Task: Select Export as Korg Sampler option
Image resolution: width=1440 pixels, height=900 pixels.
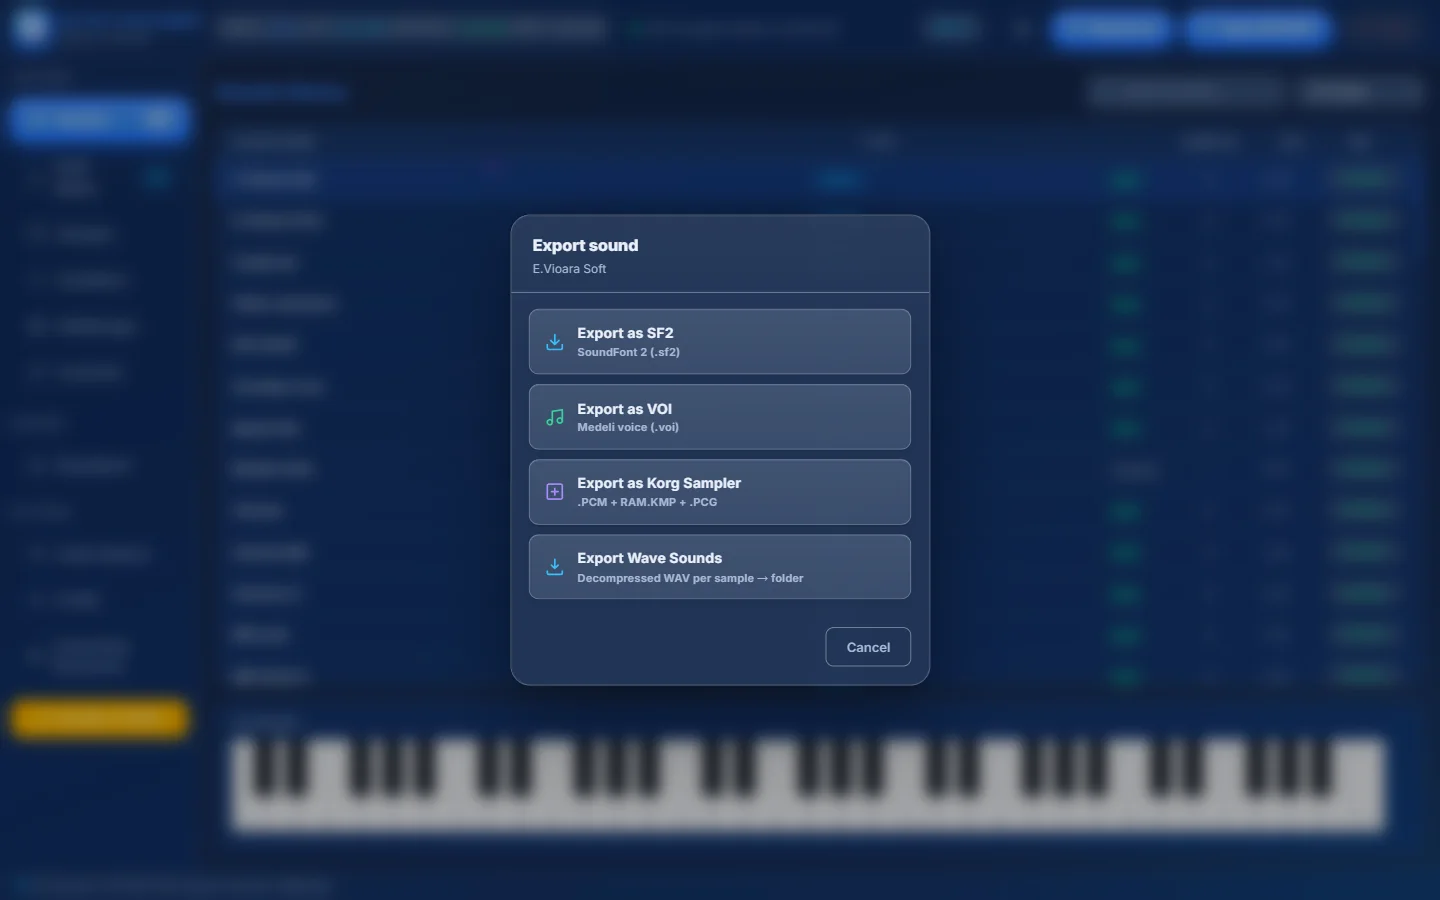Action: (719, 492)
